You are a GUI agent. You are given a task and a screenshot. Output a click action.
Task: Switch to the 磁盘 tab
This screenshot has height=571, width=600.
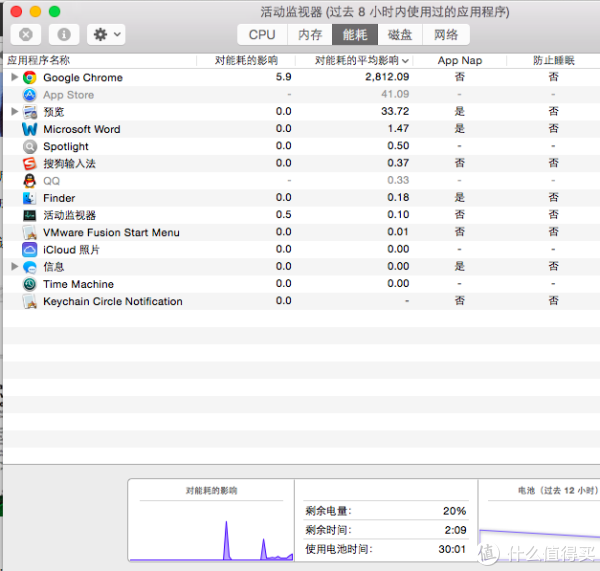tap(400, 35)
